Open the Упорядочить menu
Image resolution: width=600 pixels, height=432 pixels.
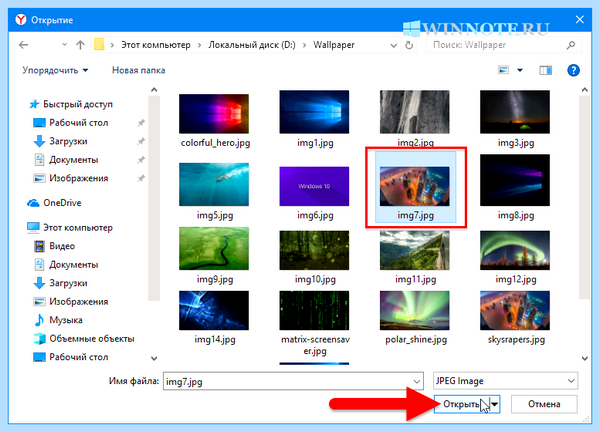[x=55, y=70]
